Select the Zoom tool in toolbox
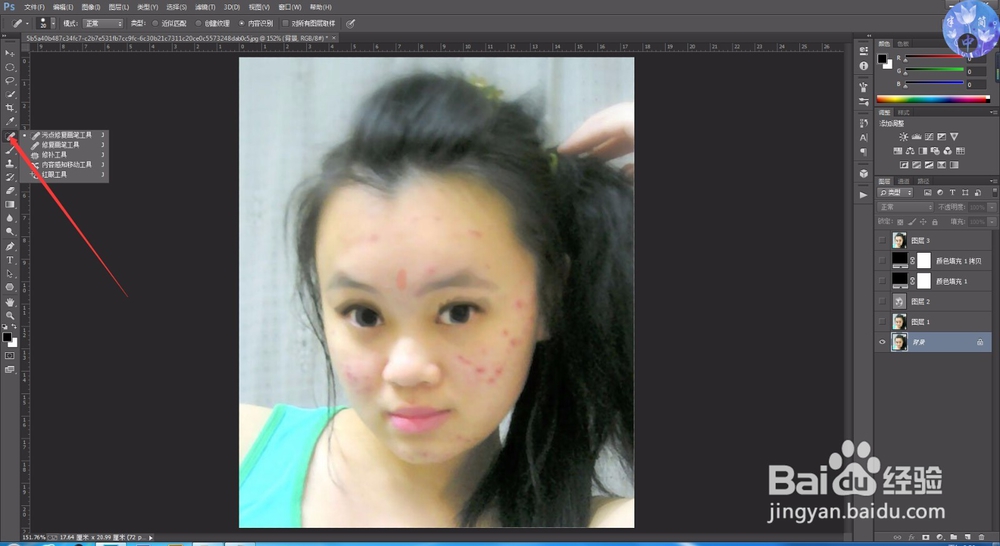Viewport: 1000px width, 546px height. (x=10, y=315)
